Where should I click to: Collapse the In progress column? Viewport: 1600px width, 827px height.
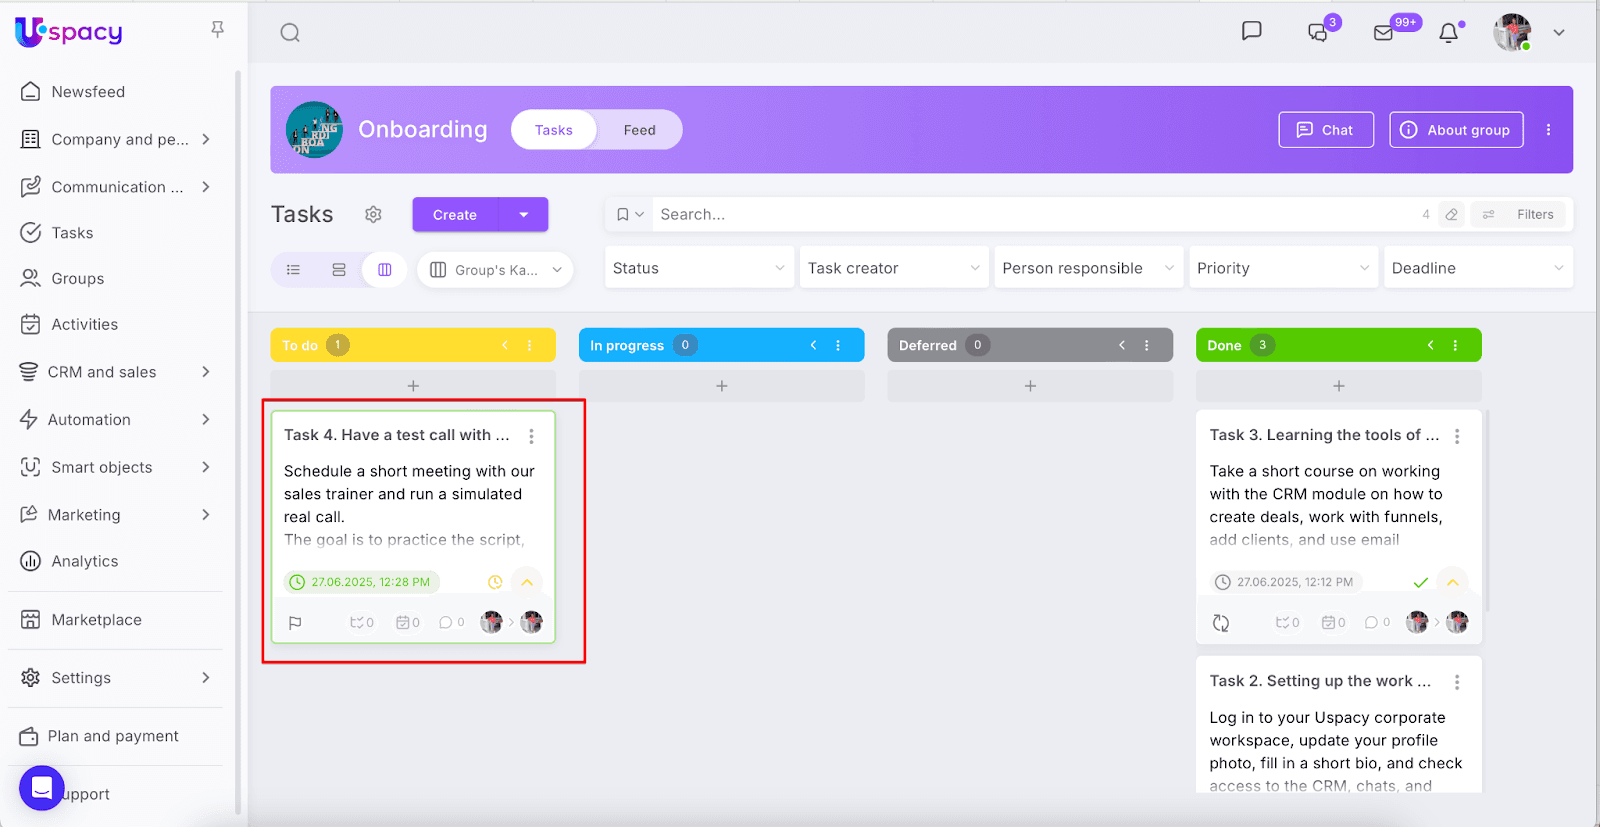click(813, 345)
